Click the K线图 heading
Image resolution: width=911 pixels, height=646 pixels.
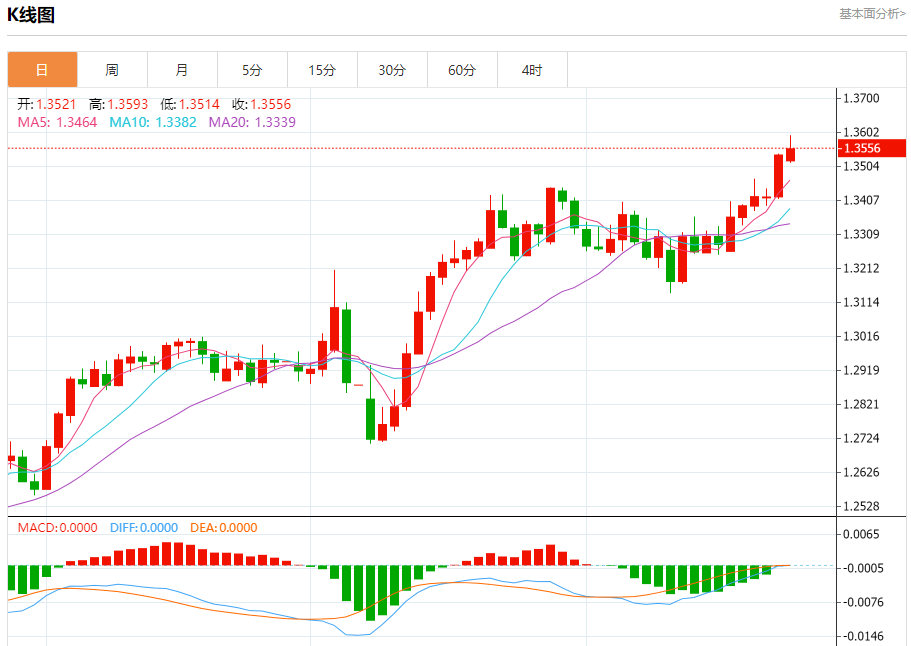pyautogui.click(x=31, y=15)
